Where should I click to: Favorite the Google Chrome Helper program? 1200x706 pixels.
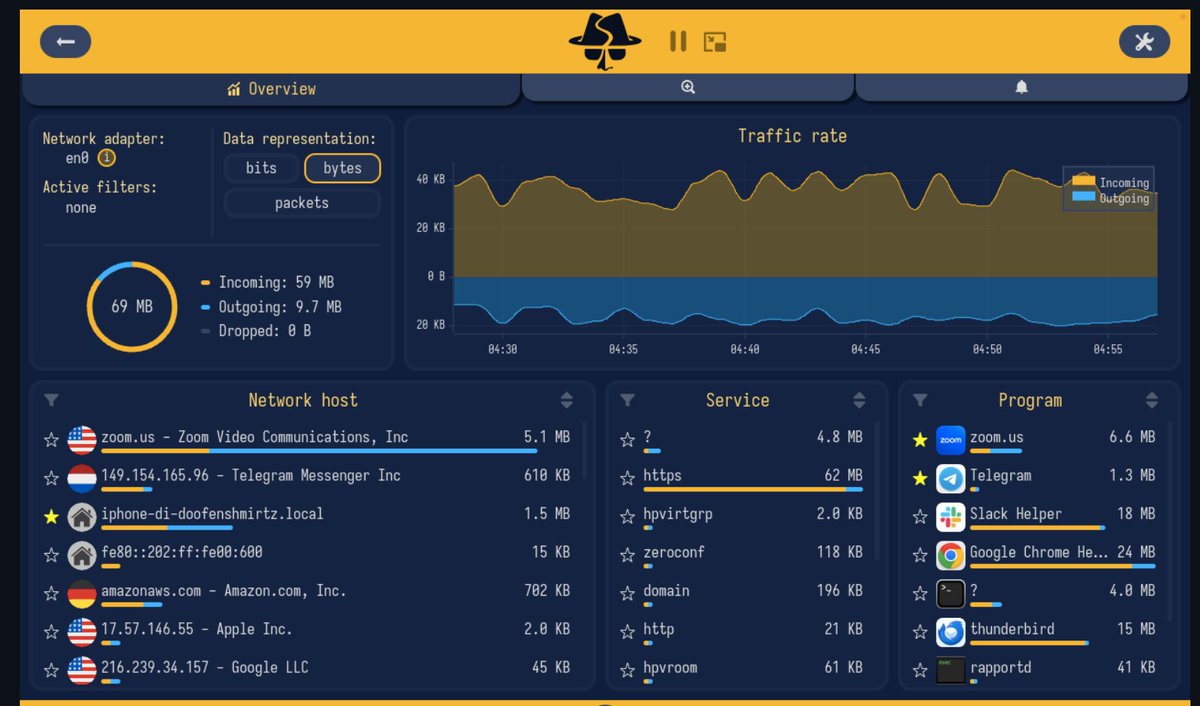coord(920,555)
